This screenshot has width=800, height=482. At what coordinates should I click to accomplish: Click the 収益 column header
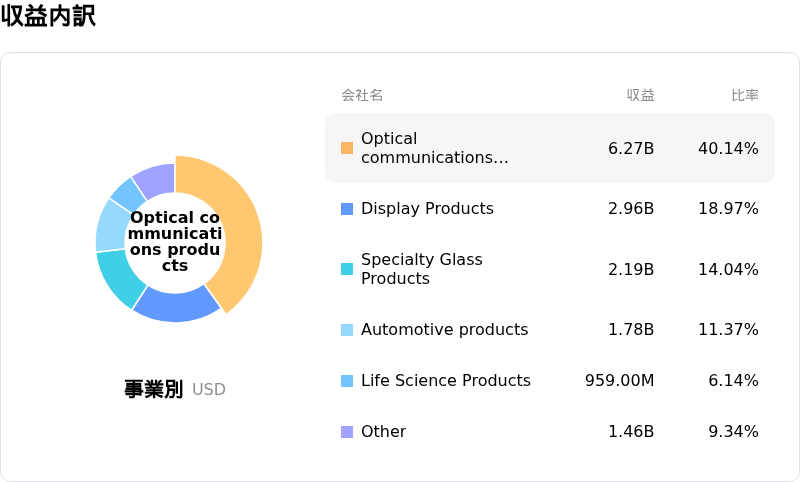(640, 95)
